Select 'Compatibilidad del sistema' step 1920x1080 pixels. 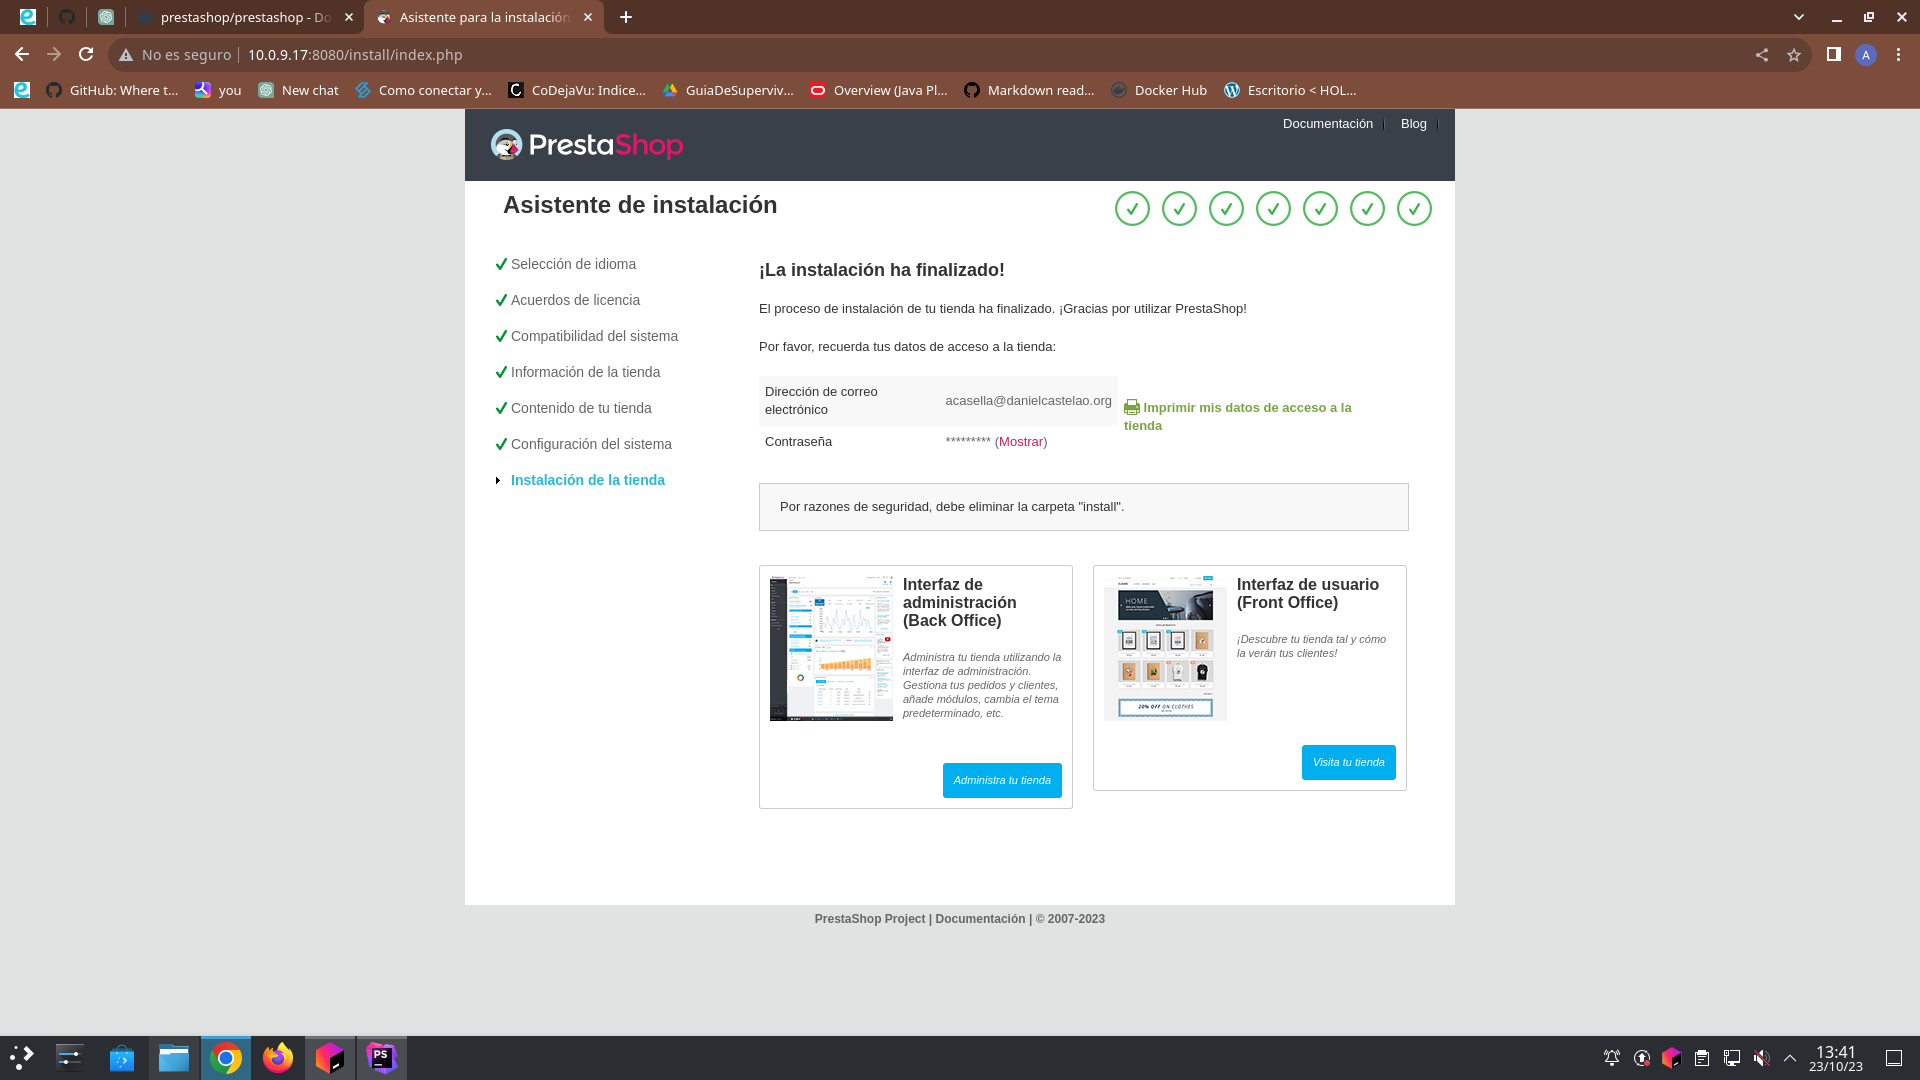tap(594, 336)
